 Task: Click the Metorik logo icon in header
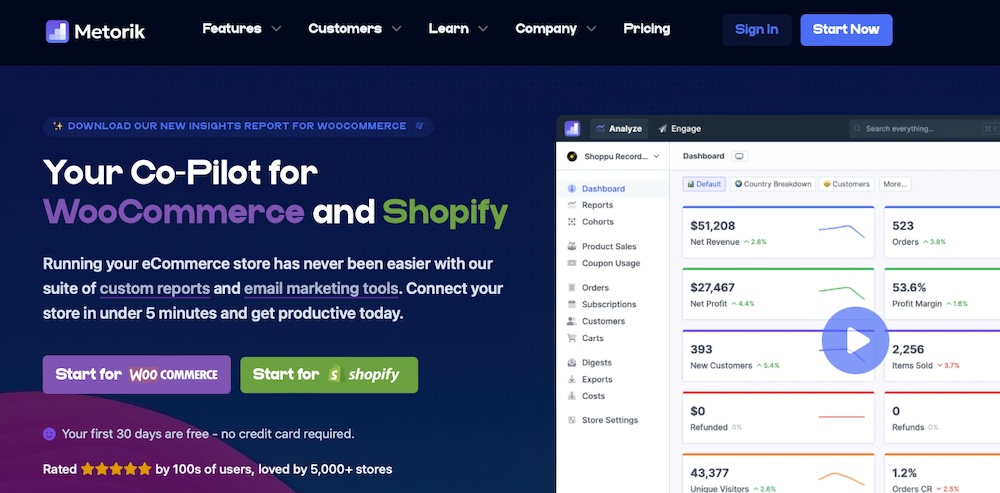57,31
